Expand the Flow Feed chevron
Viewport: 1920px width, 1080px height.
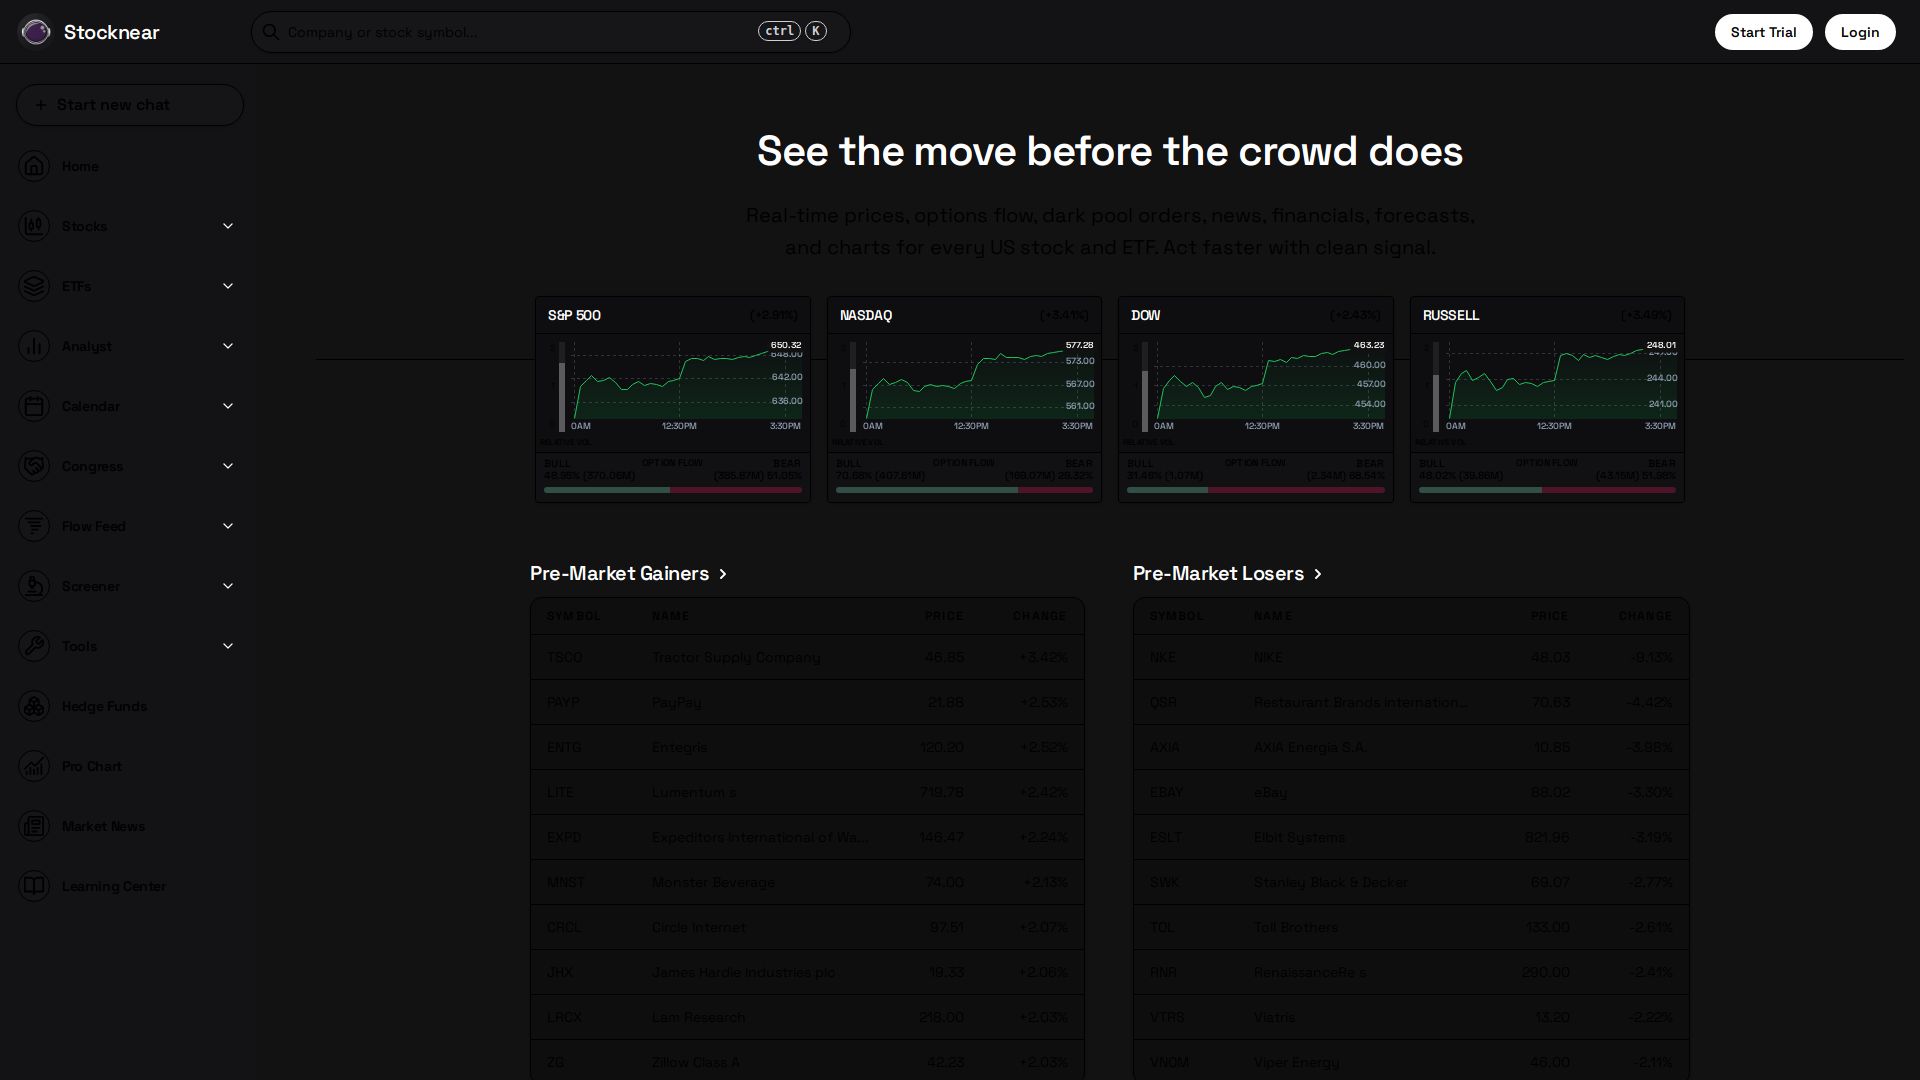228,526
